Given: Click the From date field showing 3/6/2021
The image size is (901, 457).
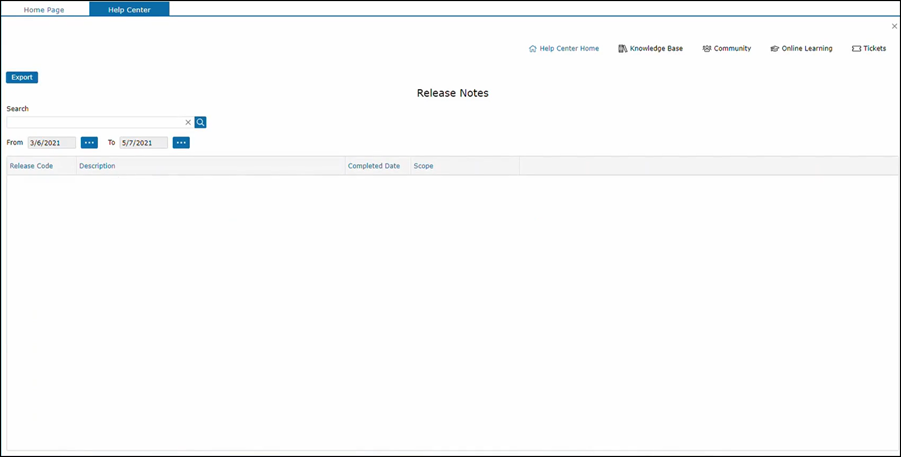Looking at the screenshot, I should point(51,143).
